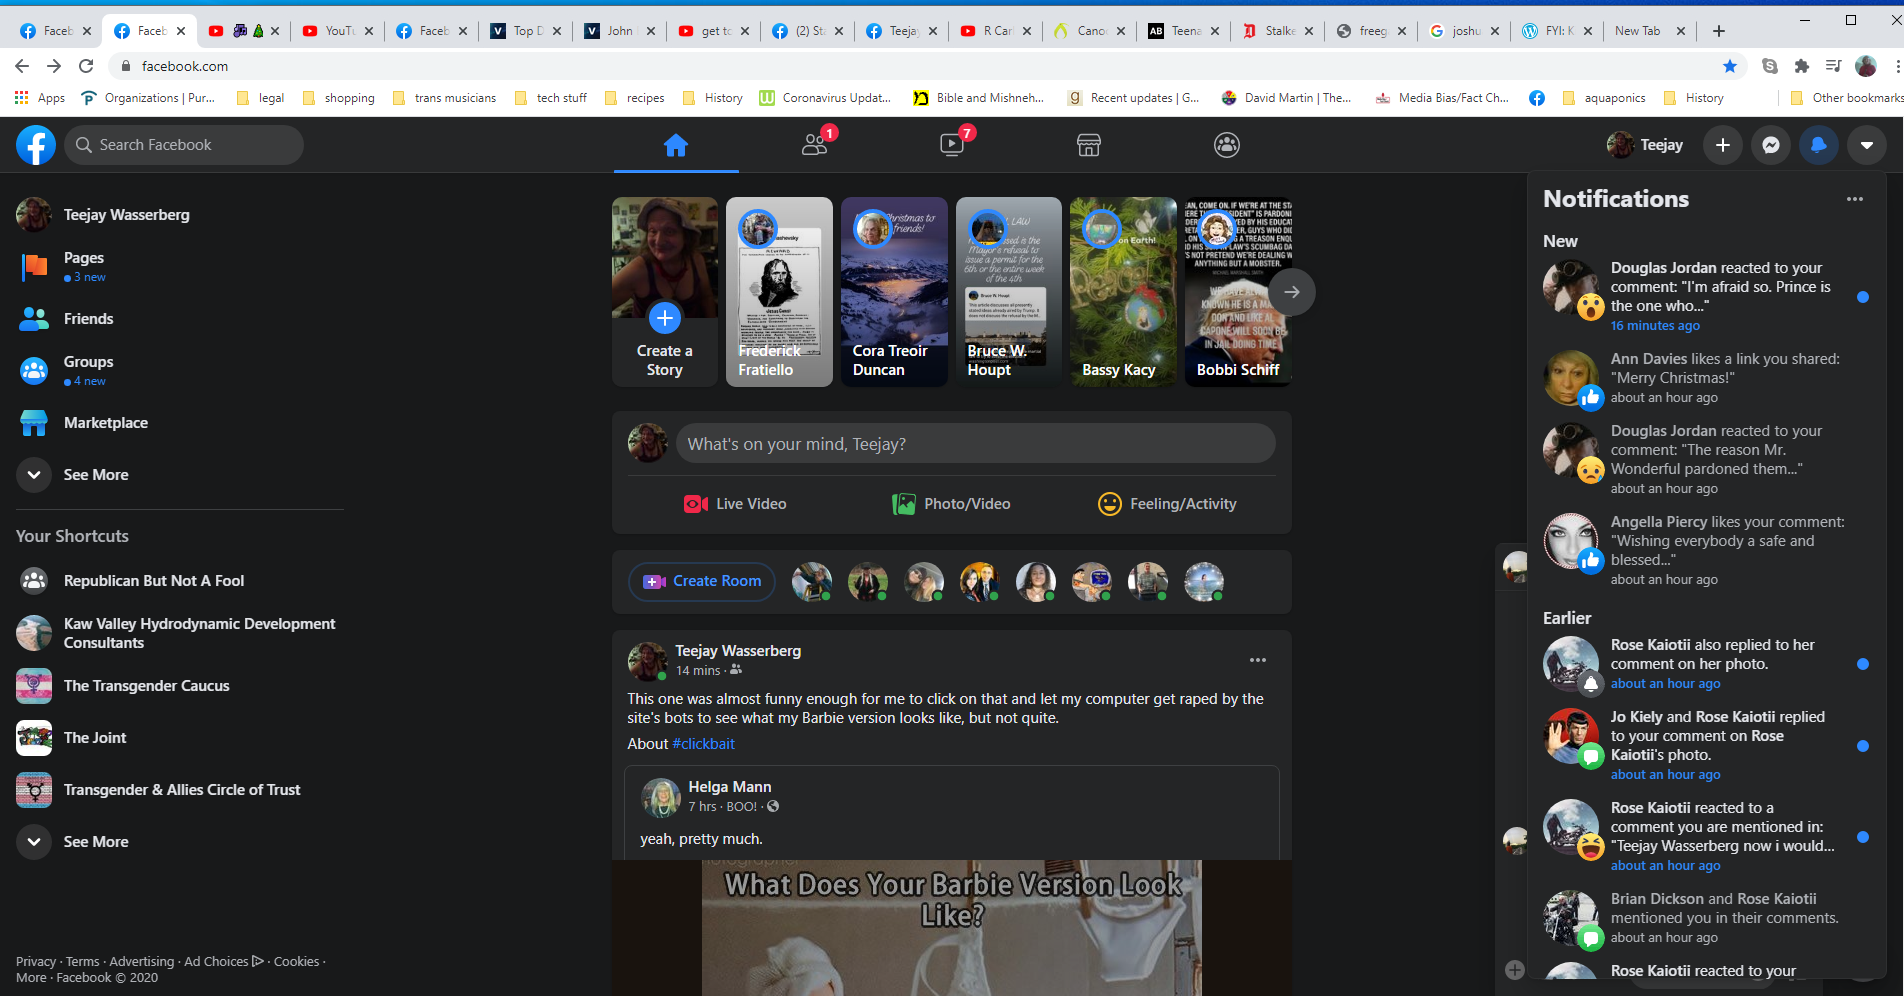This screenshot has width=1904, height=996.
Task: Open Kaw Valley Hydrodynamic Development Consultants shortcut
Action: click(180, 633)
